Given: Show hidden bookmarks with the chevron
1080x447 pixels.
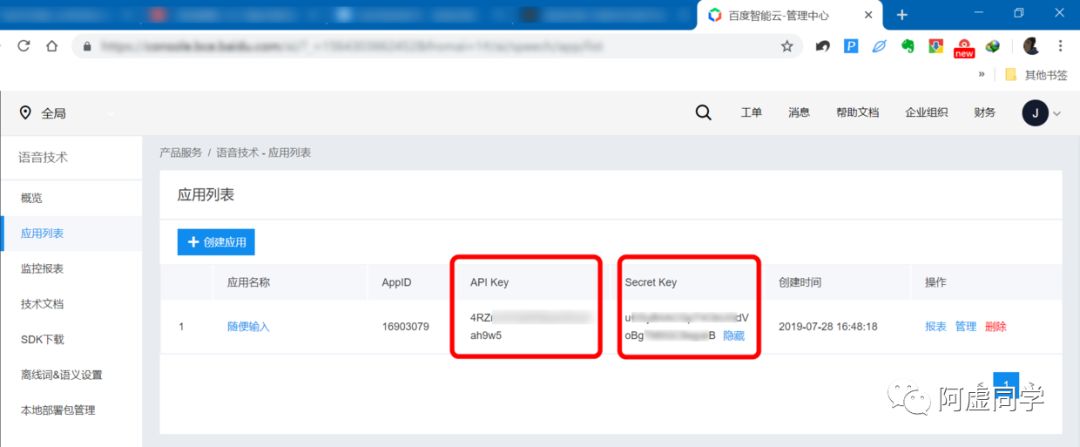Looking at the screenshot, I should click(982, 74).
